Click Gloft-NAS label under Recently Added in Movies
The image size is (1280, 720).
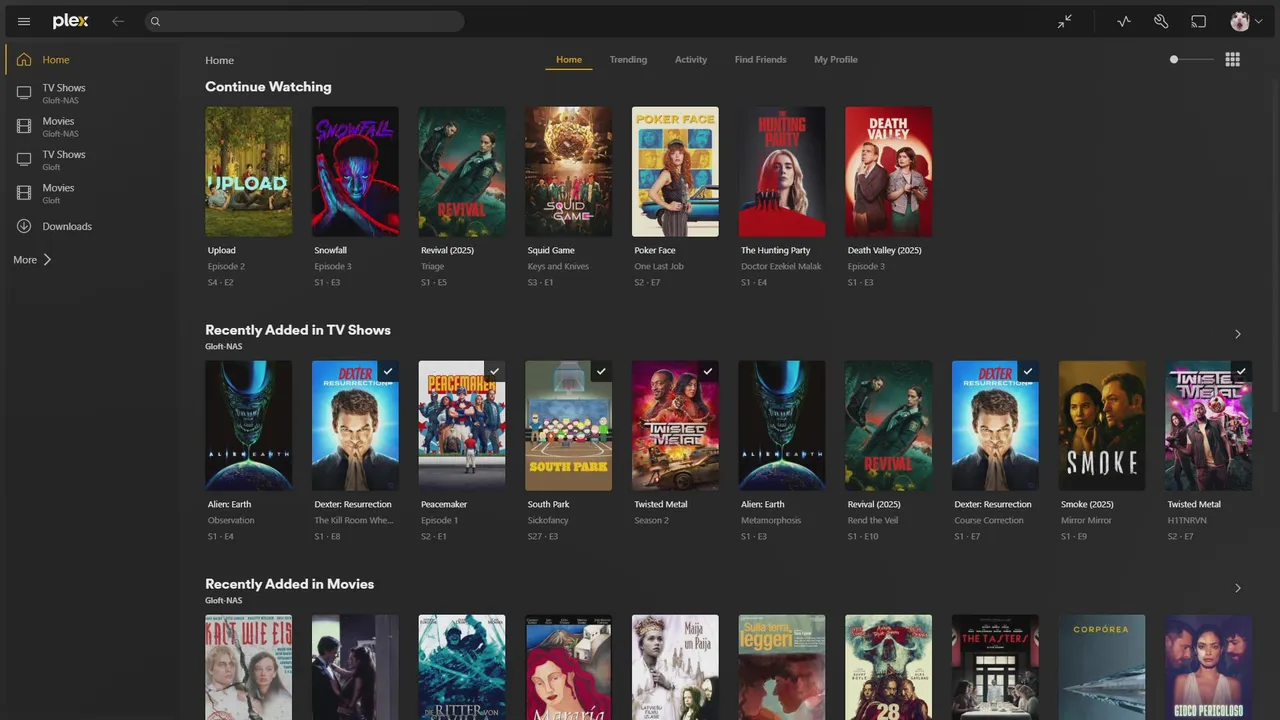(224, 601)
